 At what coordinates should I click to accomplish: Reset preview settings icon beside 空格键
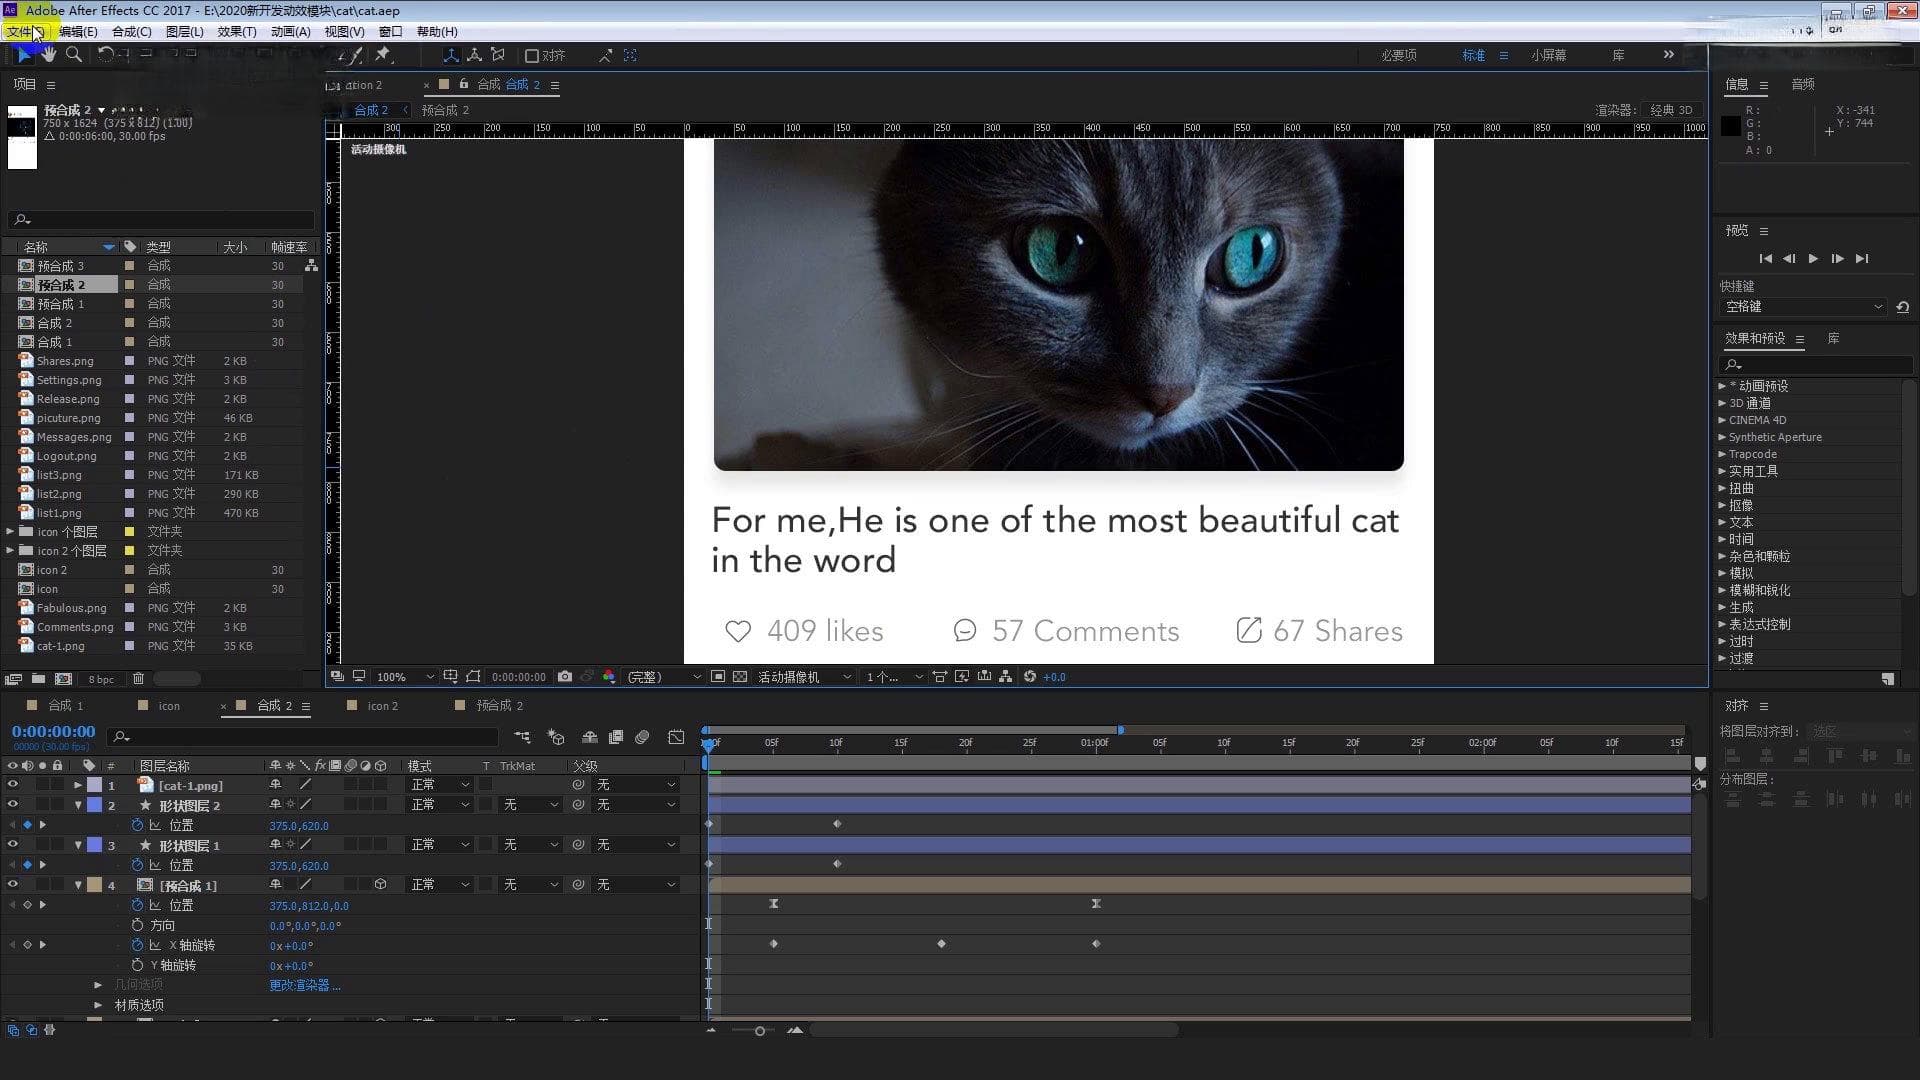pos(1902,307)
